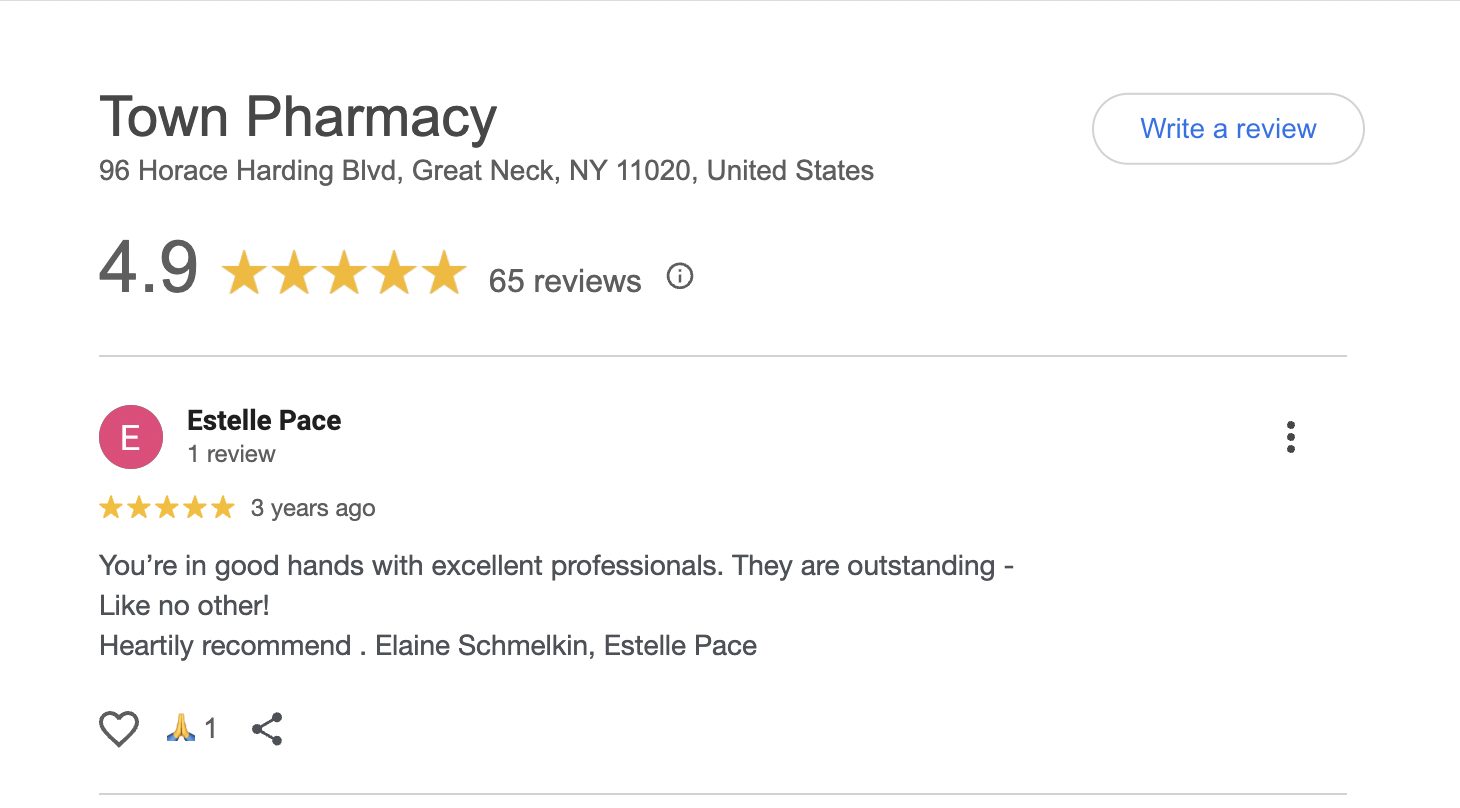The width and height of the screenshot is (1460, 808).
Task: Click the 4.9 overall rating number
Action: coord(148,269)
